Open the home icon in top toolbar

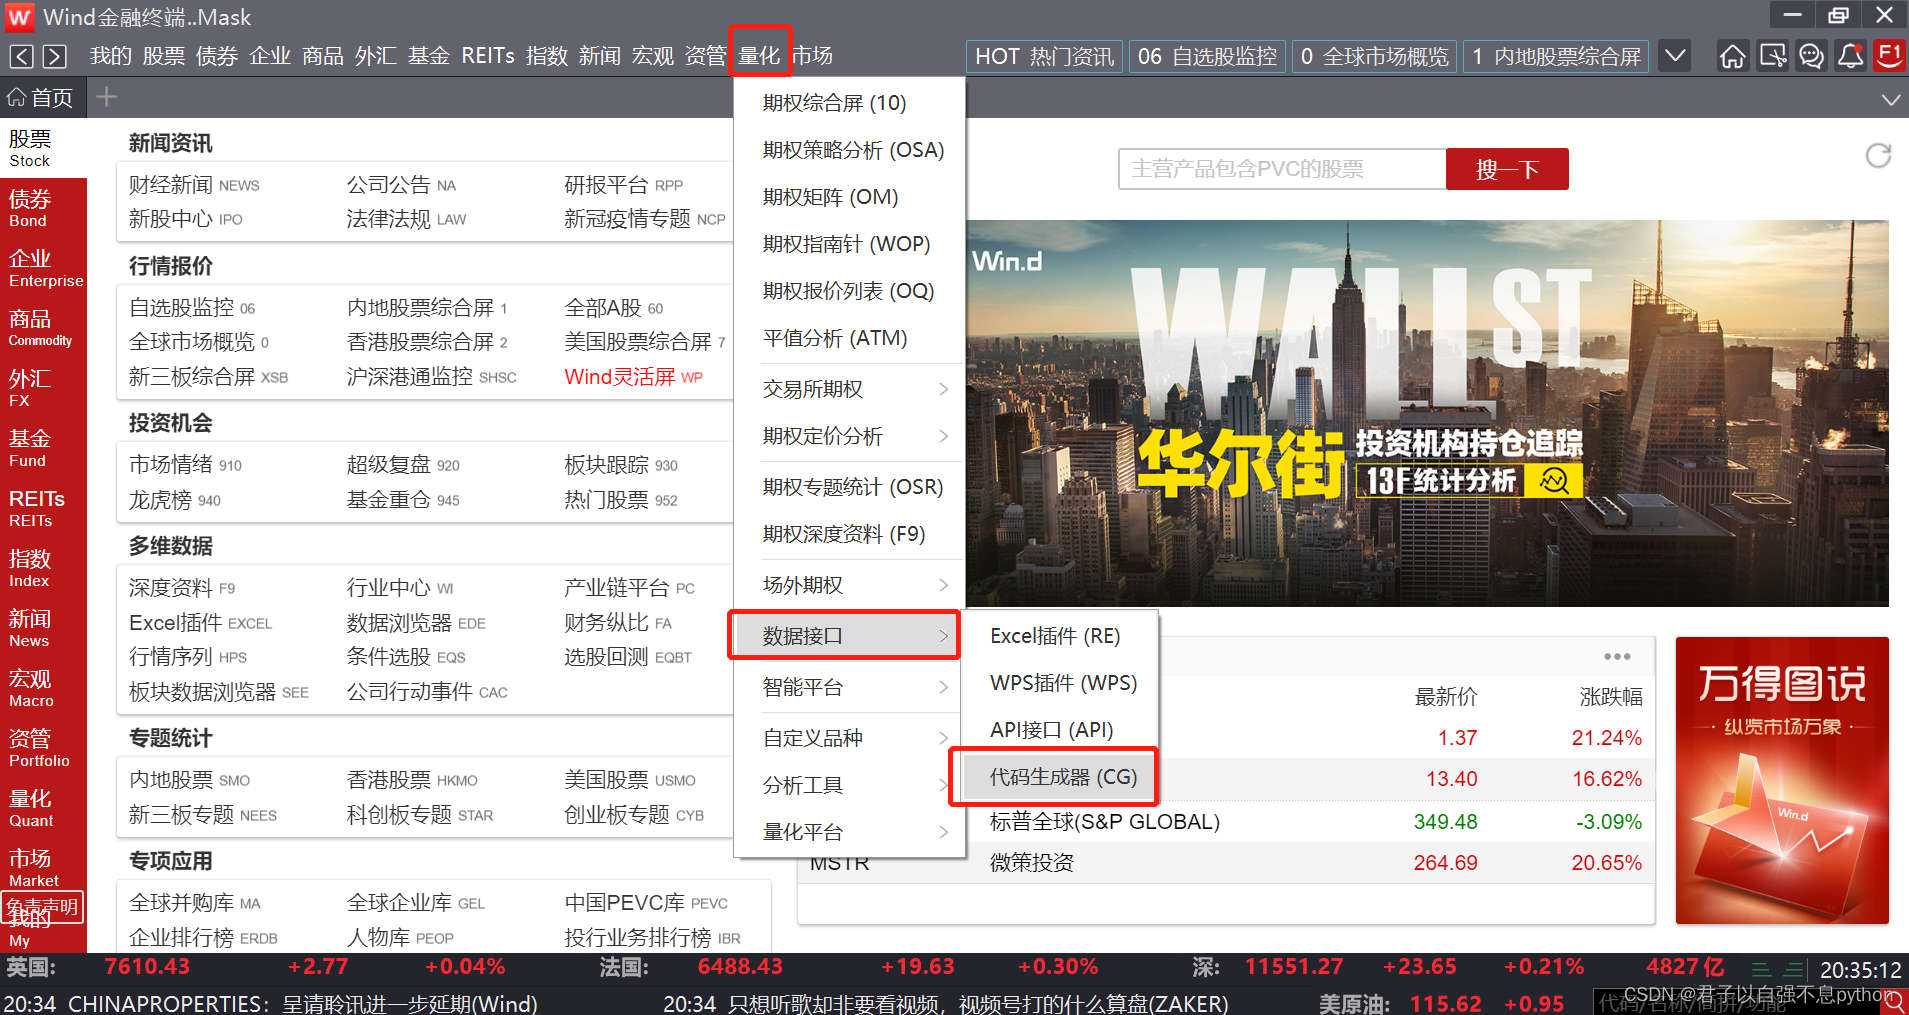(x=1732, y=56)
